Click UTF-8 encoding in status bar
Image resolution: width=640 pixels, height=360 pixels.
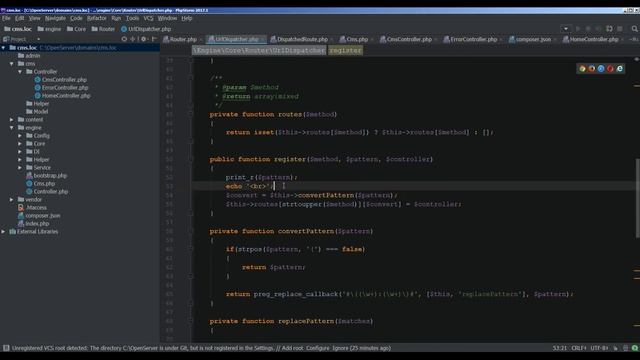click(x=599, y=348)
